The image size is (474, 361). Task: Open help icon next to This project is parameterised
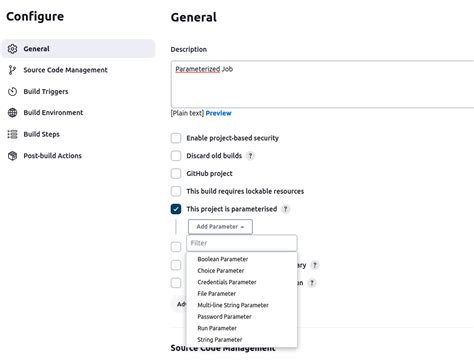285,209
